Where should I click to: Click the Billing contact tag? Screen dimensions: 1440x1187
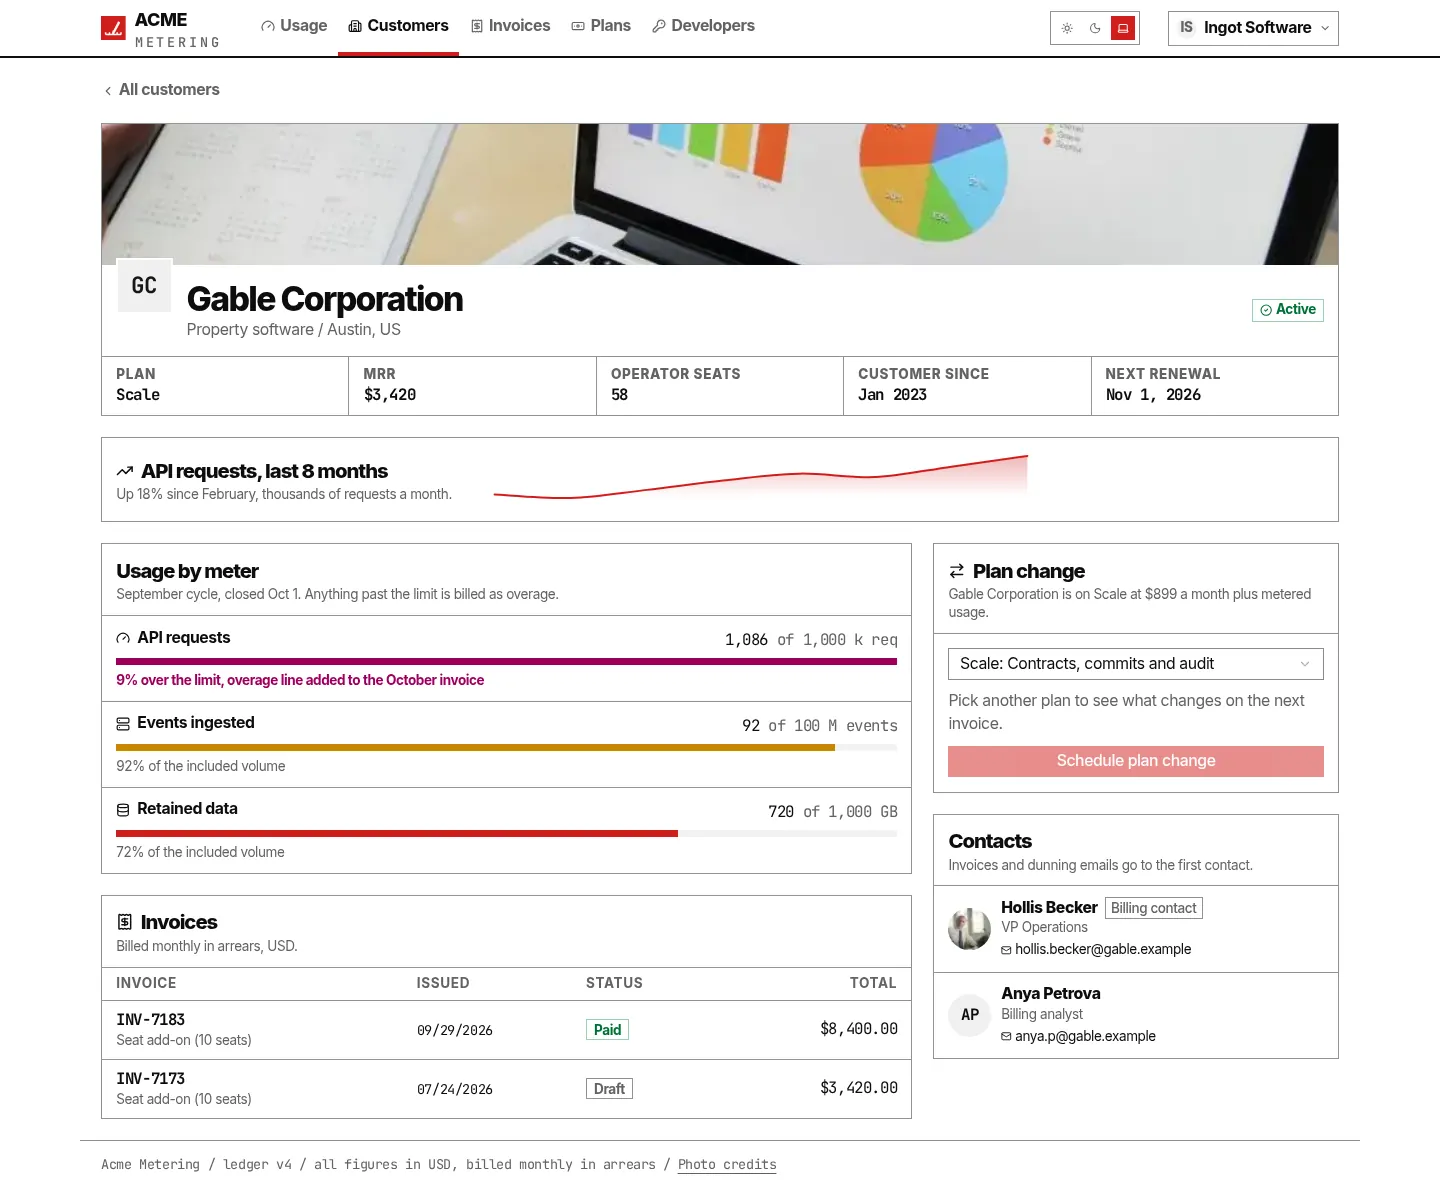pyautogui.click(x=1154, y=908)
